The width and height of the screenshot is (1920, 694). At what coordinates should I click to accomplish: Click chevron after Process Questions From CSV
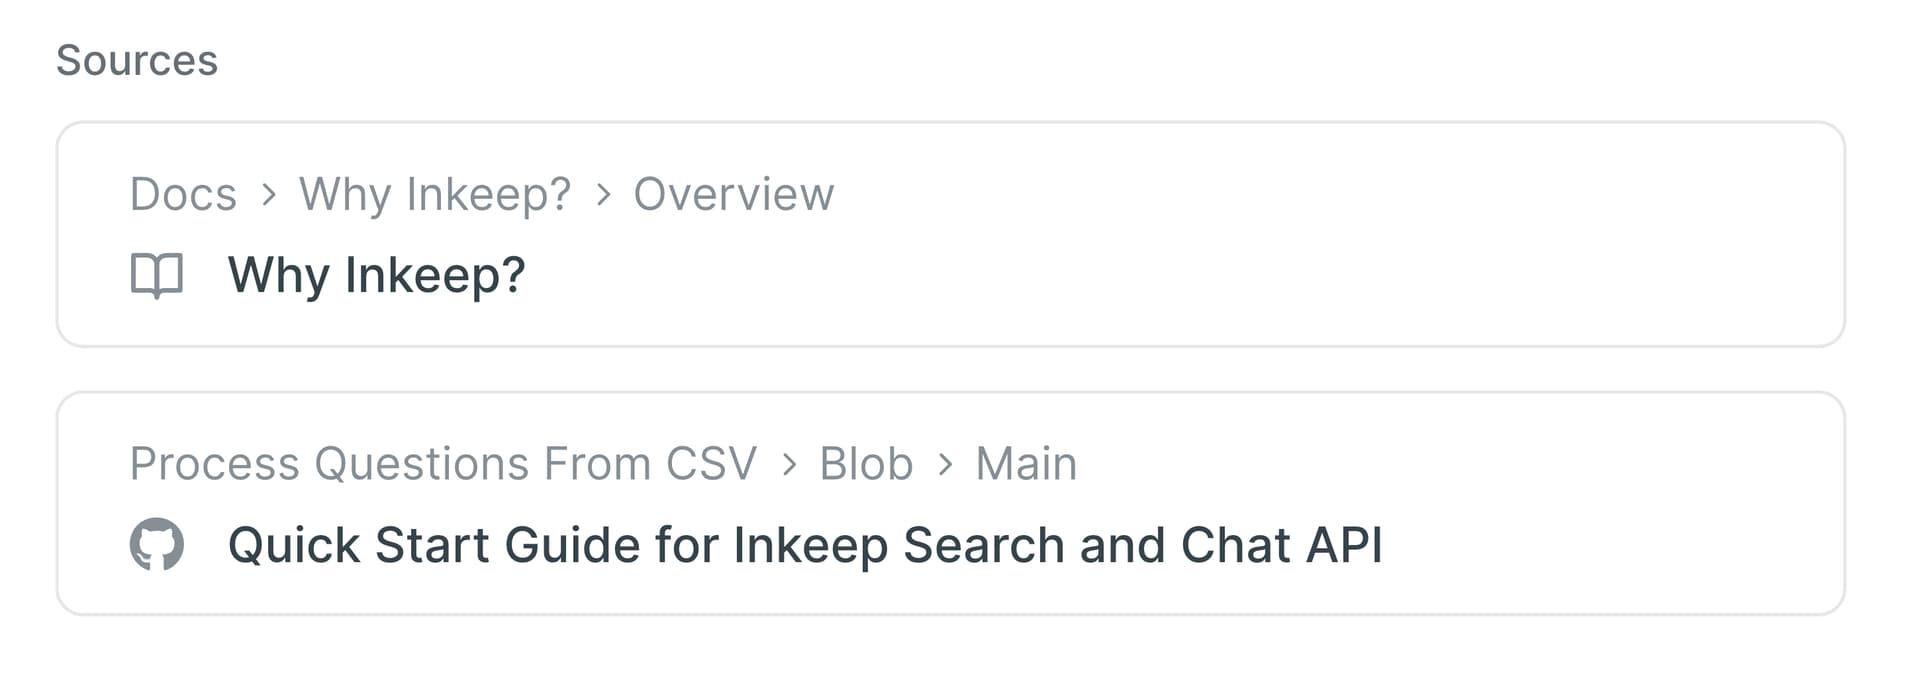tap(789, 464)
